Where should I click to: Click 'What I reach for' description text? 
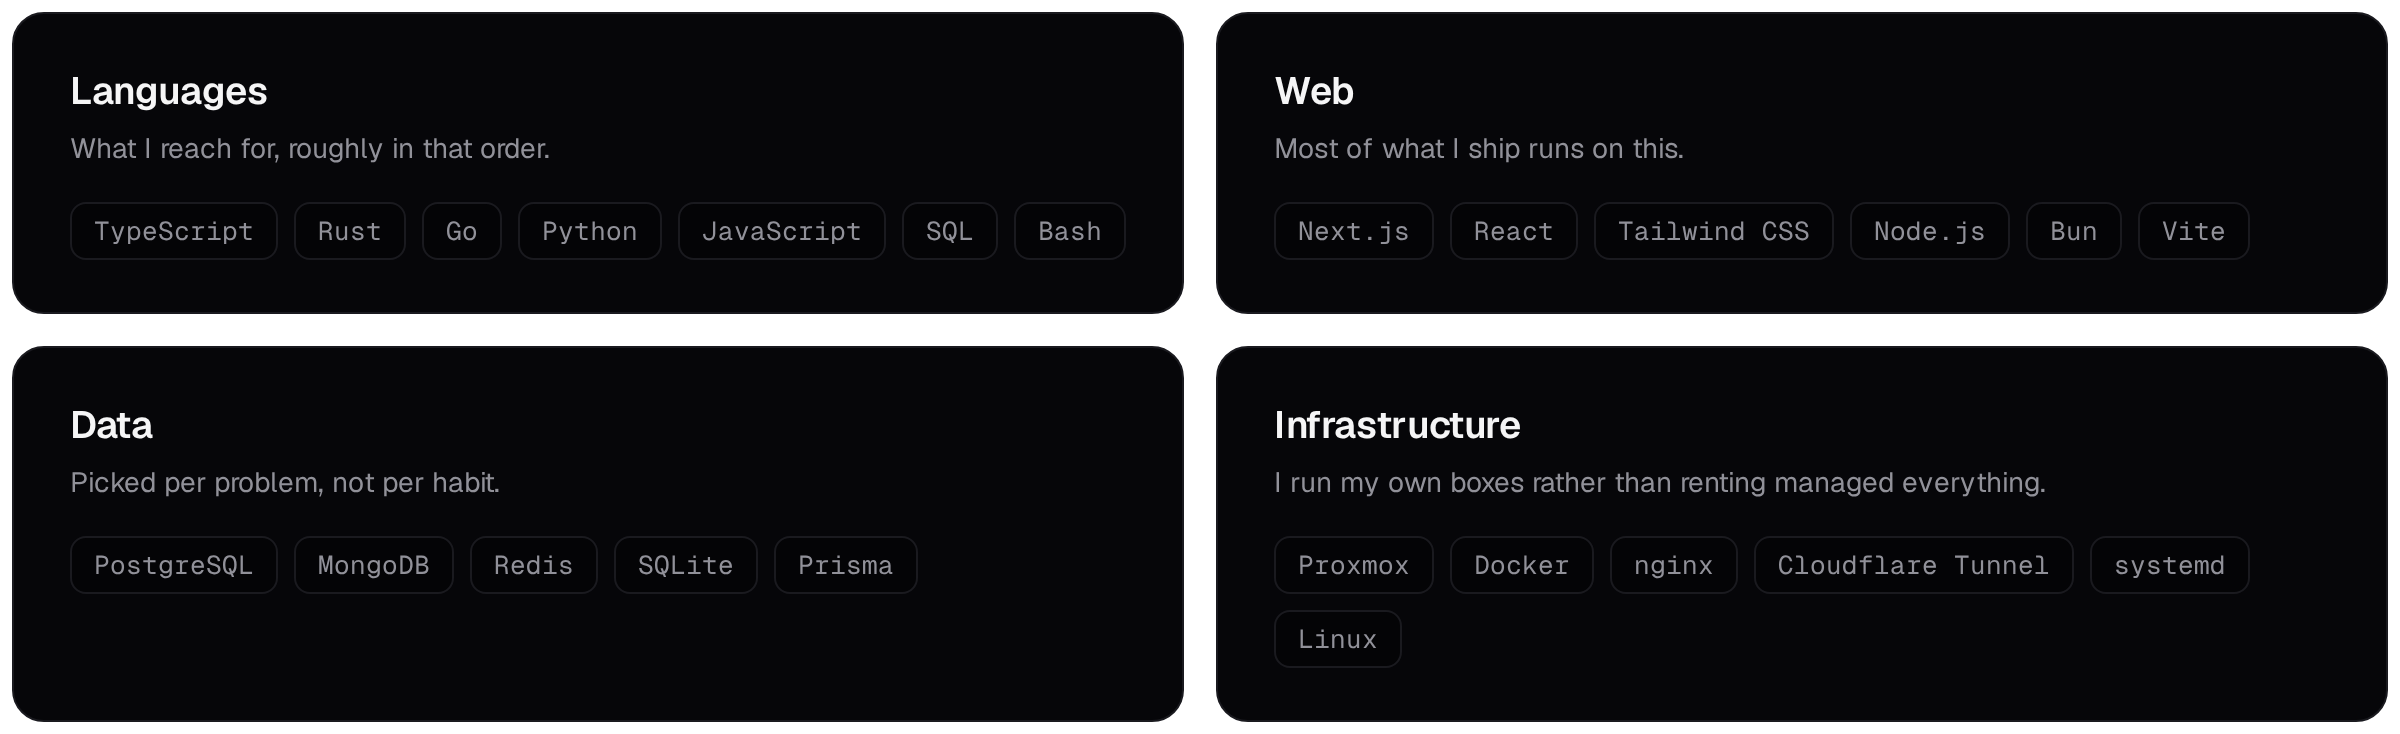pyautogui.click(x=310, y=149)
